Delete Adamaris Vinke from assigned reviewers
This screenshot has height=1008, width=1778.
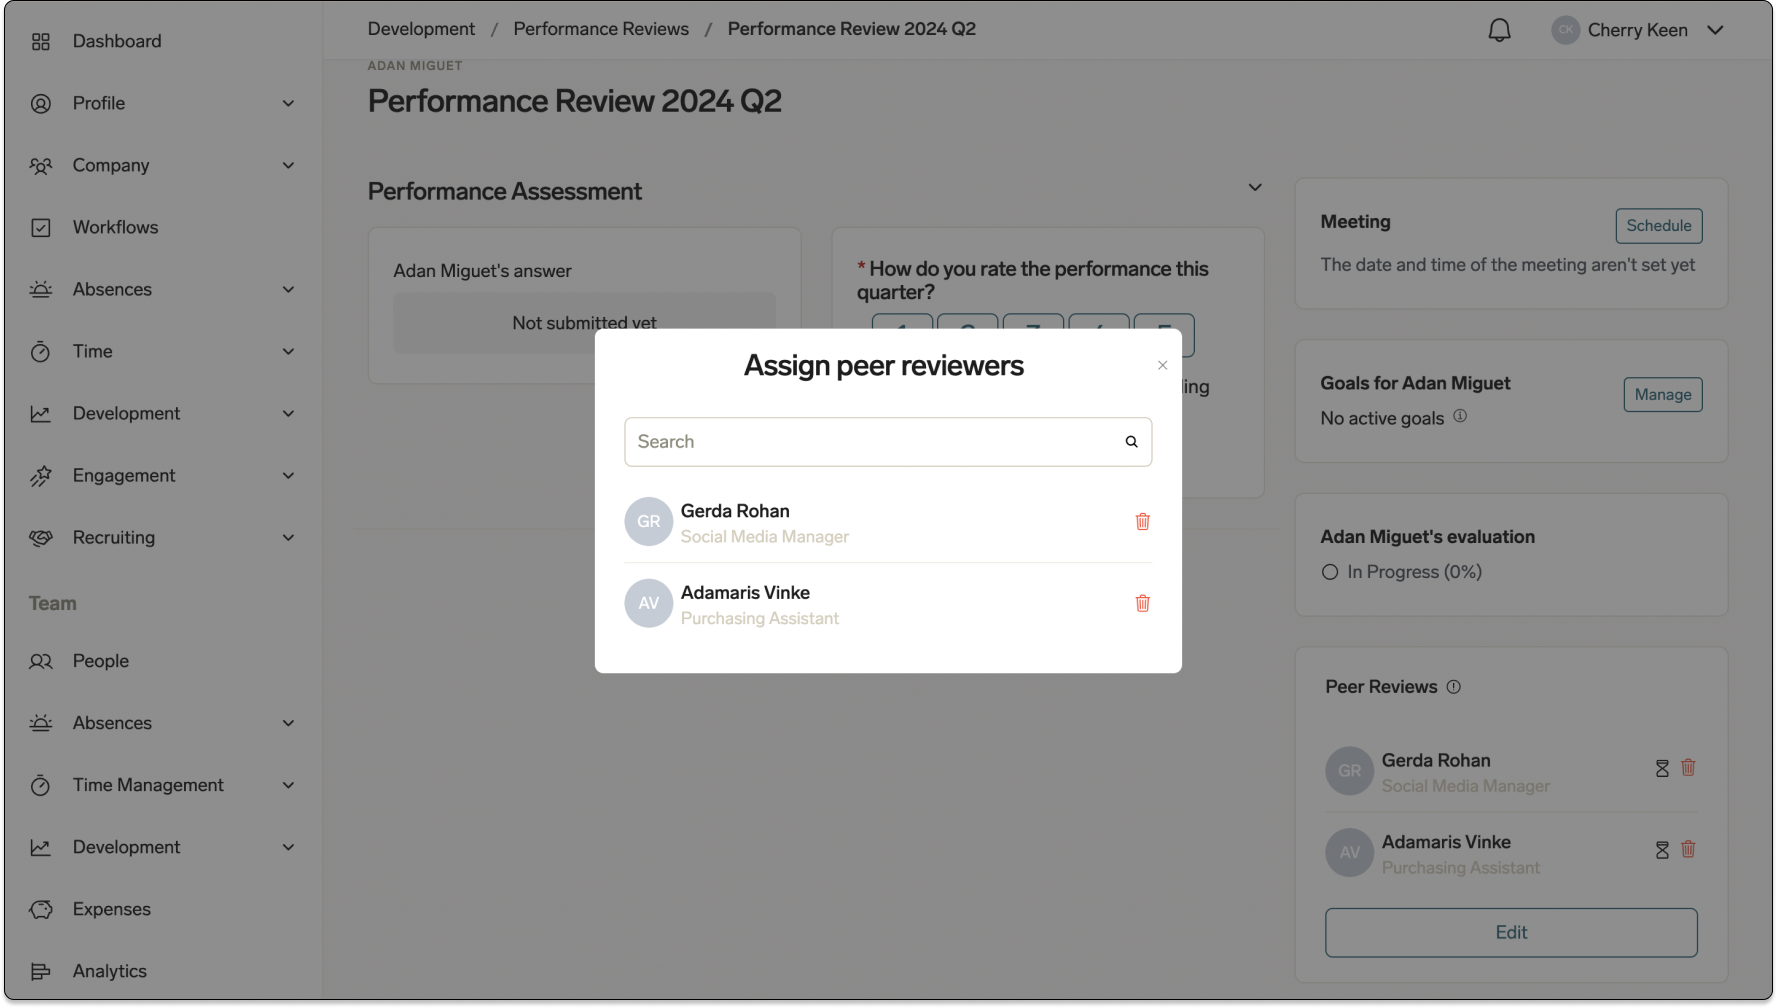(1142, 603)
